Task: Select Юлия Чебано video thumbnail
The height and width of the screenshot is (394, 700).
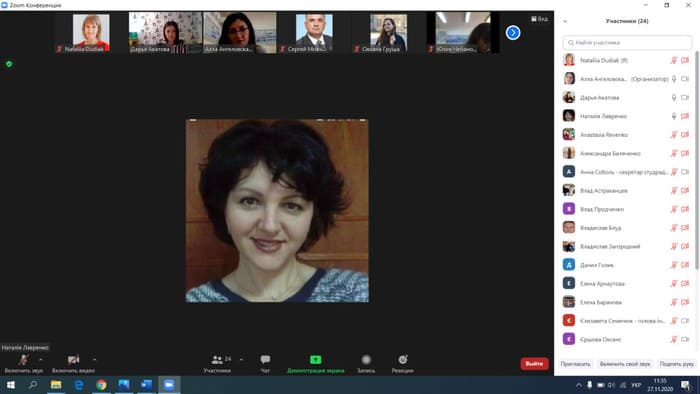Action: (x=463, y=33)
